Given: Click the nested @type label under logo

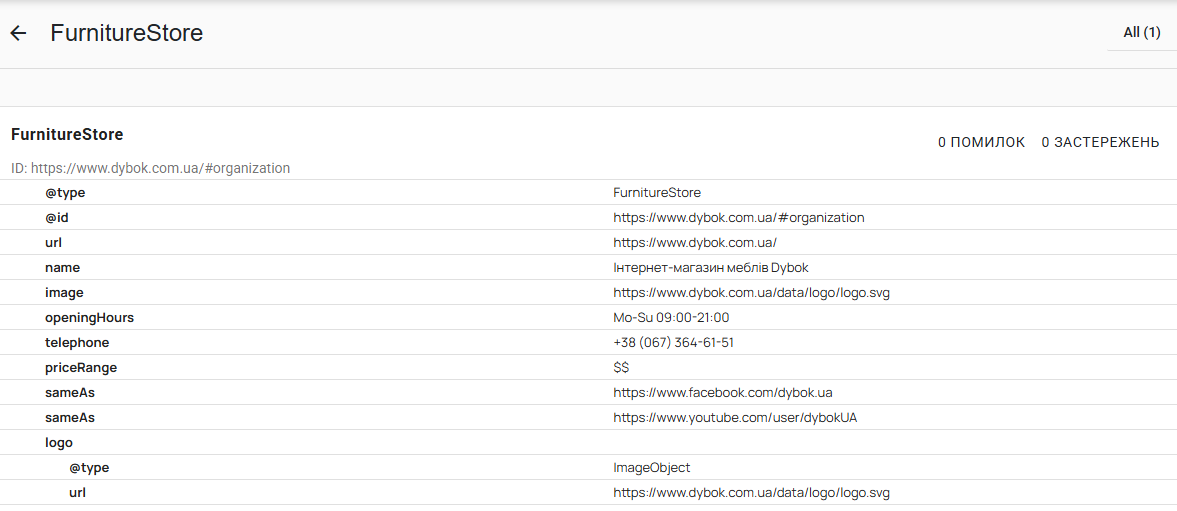Looking at the screenshot, I should [x=89, y=467].
